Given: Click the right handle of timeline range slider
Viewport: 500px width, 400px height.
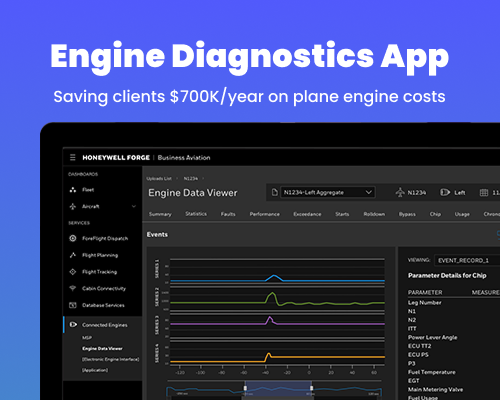Looking at the screenshot, I should (311, 388).
